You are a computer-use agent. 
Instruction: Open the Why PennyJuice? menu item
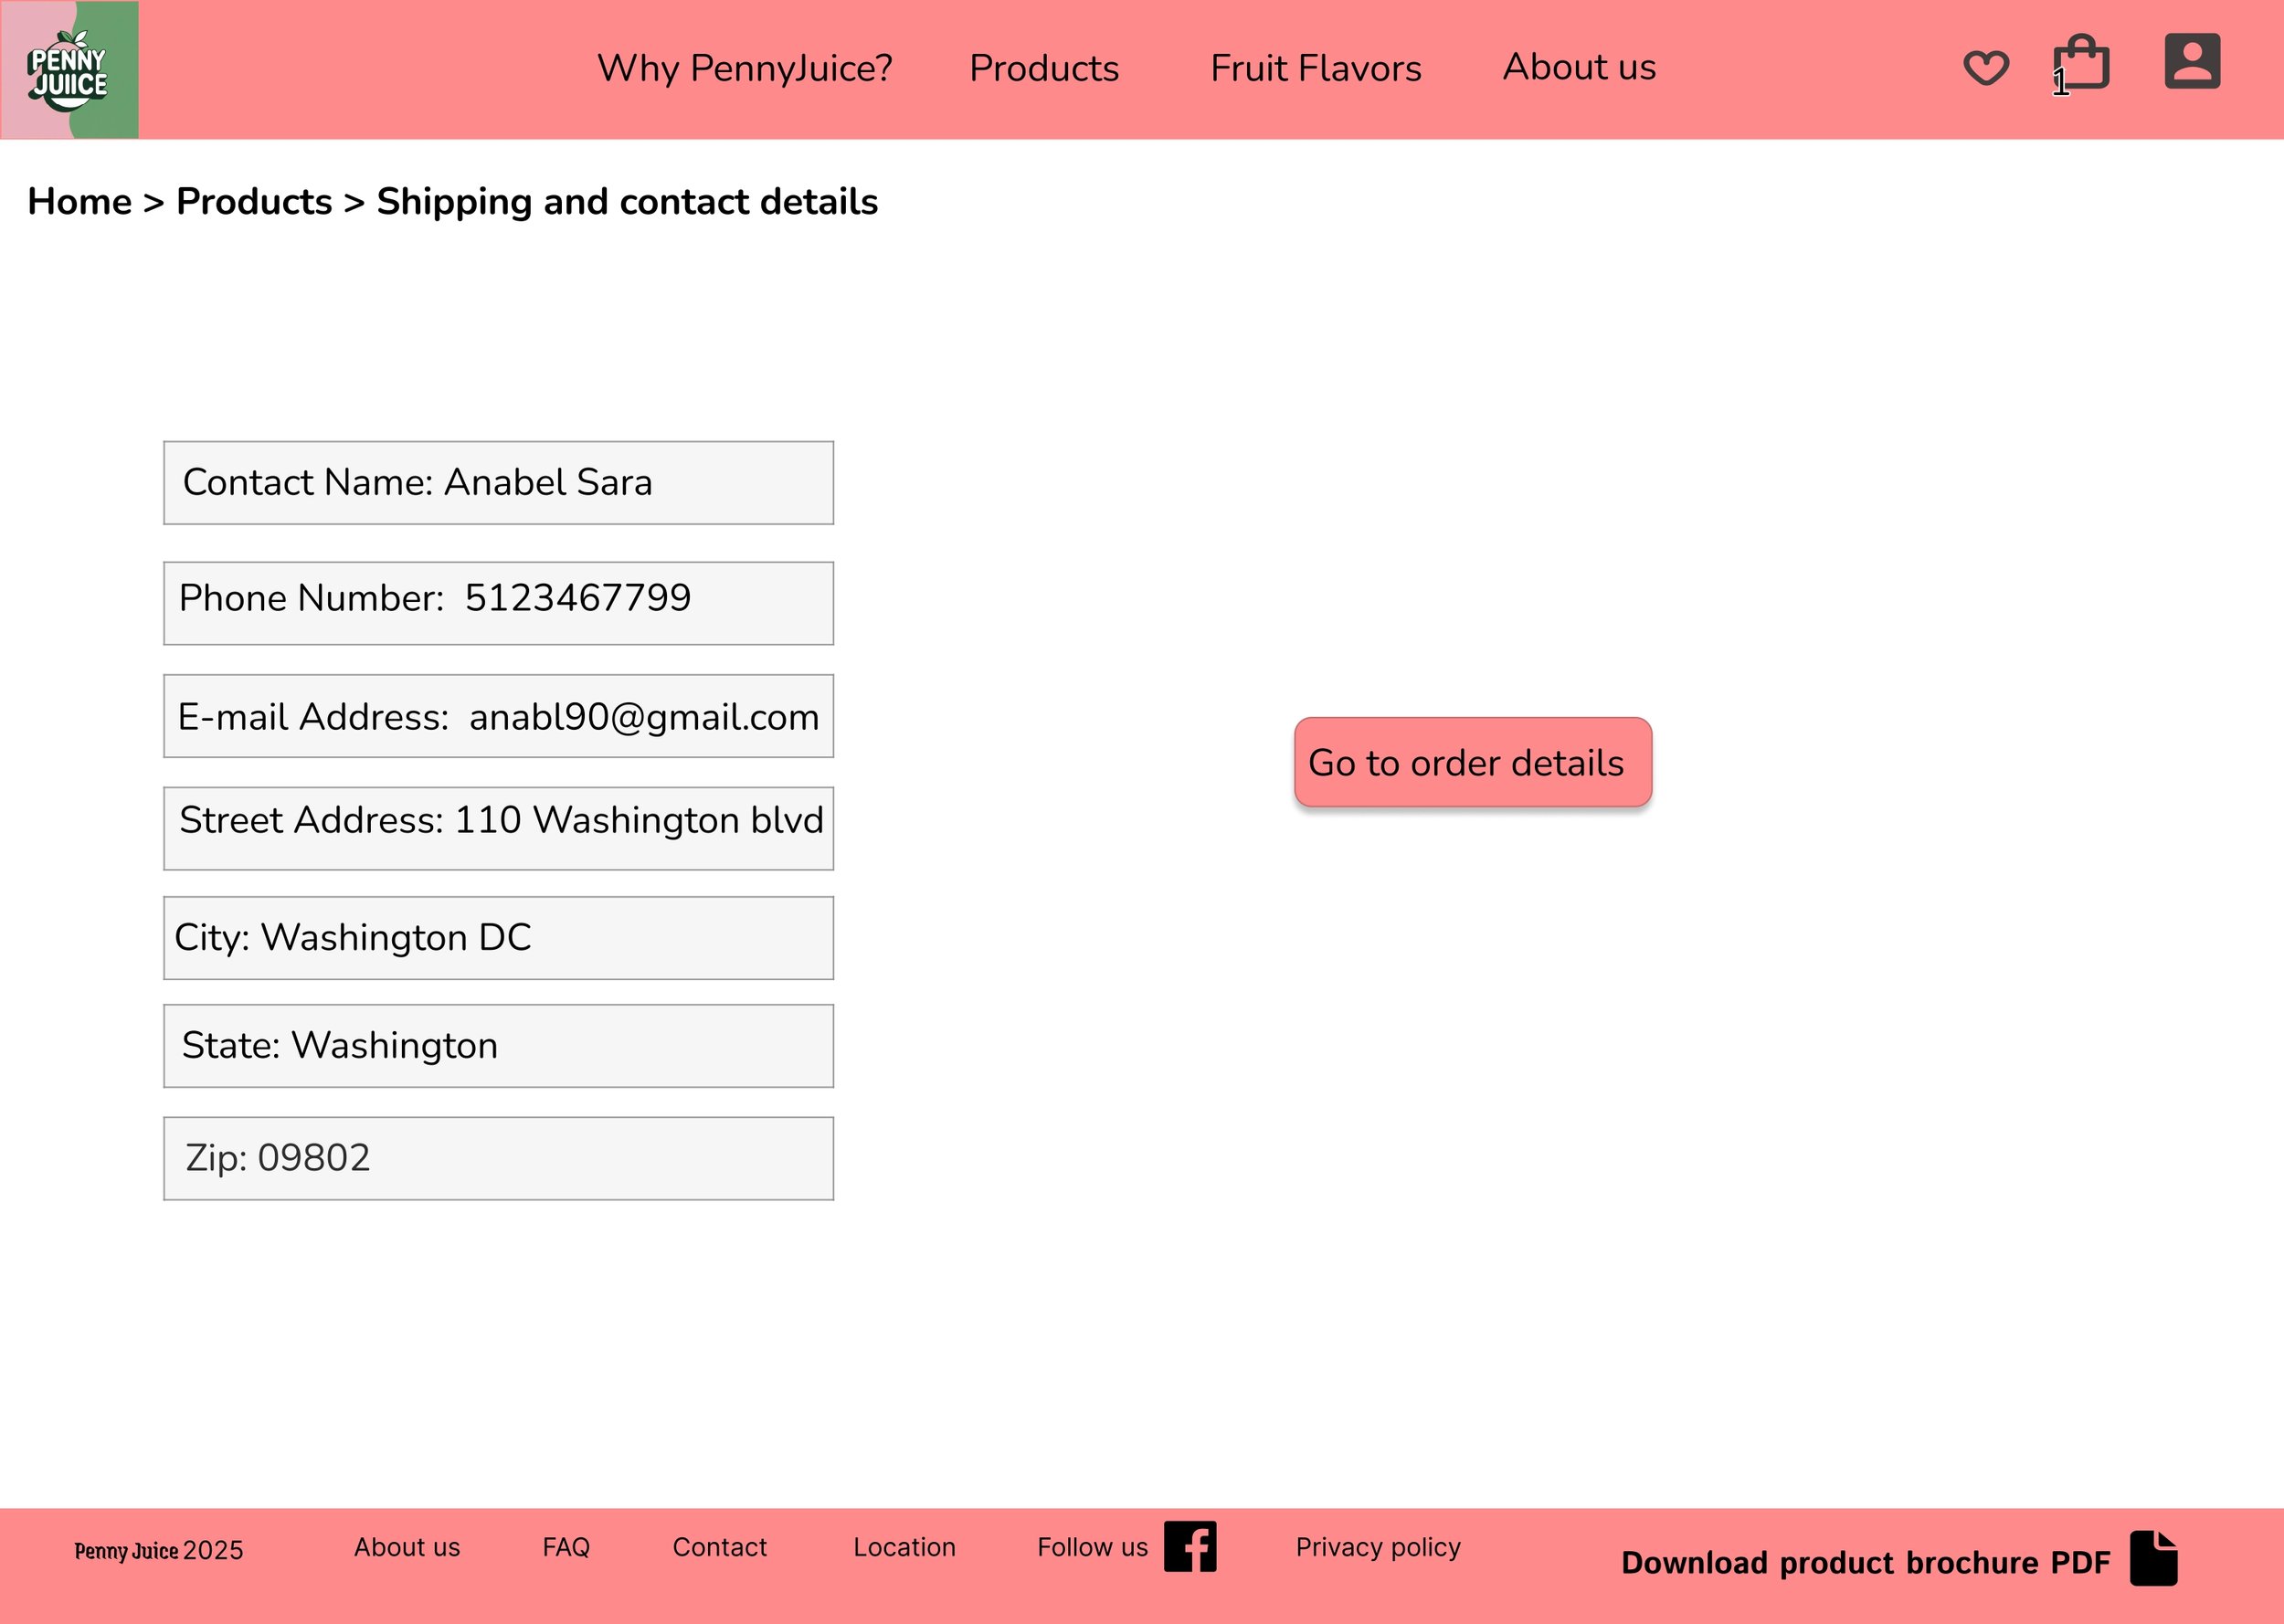click(744, 68)
